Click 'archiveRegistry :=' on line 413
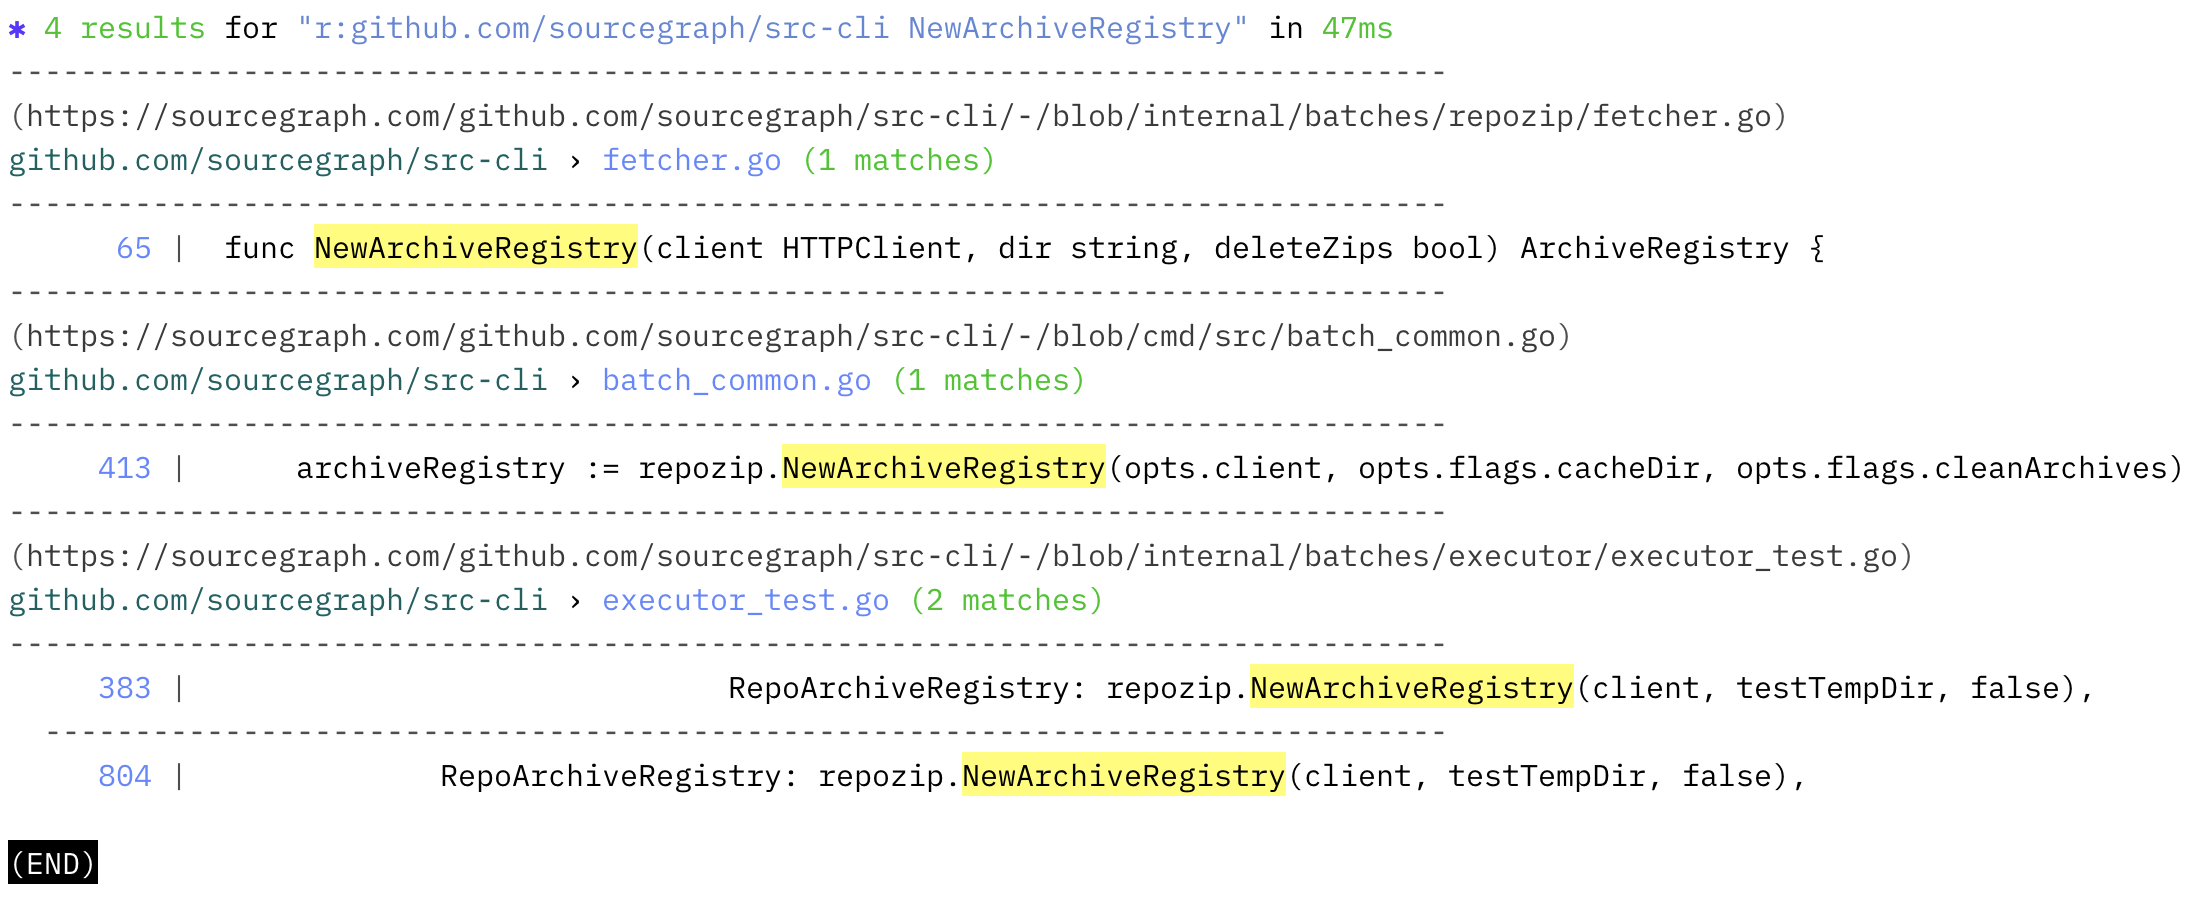The width and height of the screenshot is (2208, 908). (x=458, y=468)
